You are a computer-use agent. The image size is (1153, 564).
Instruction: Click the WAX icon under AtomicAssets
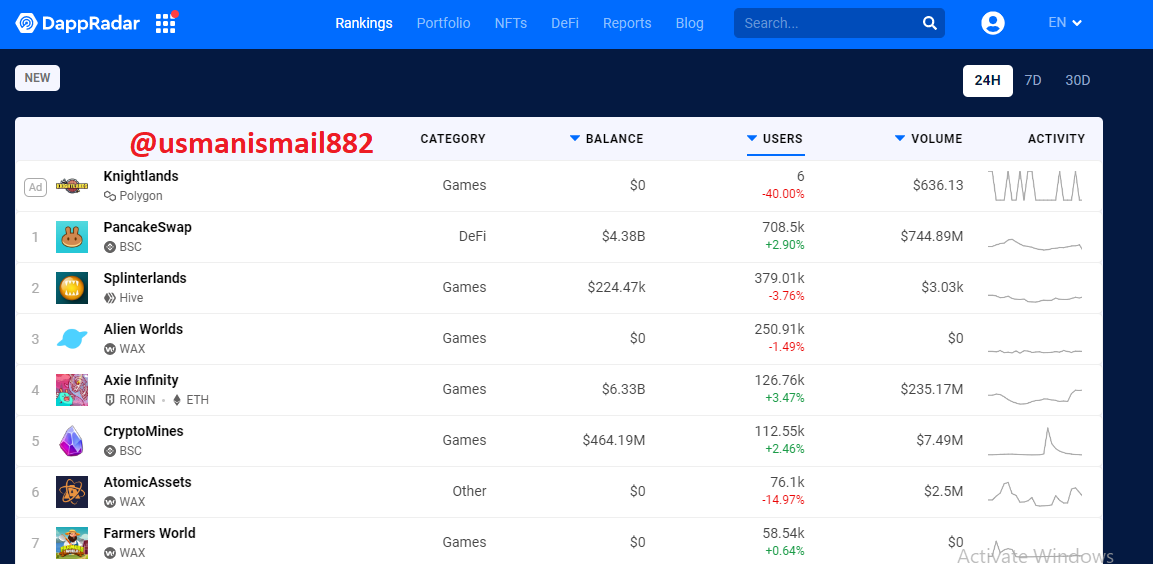[x=110, y=501]
